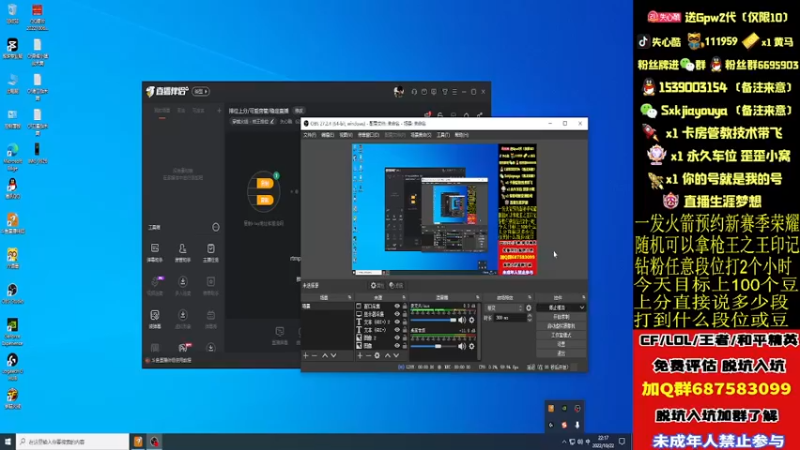Click the OBS preview canvas
This screenshot has height=450, width=800.
click(444, 210)
